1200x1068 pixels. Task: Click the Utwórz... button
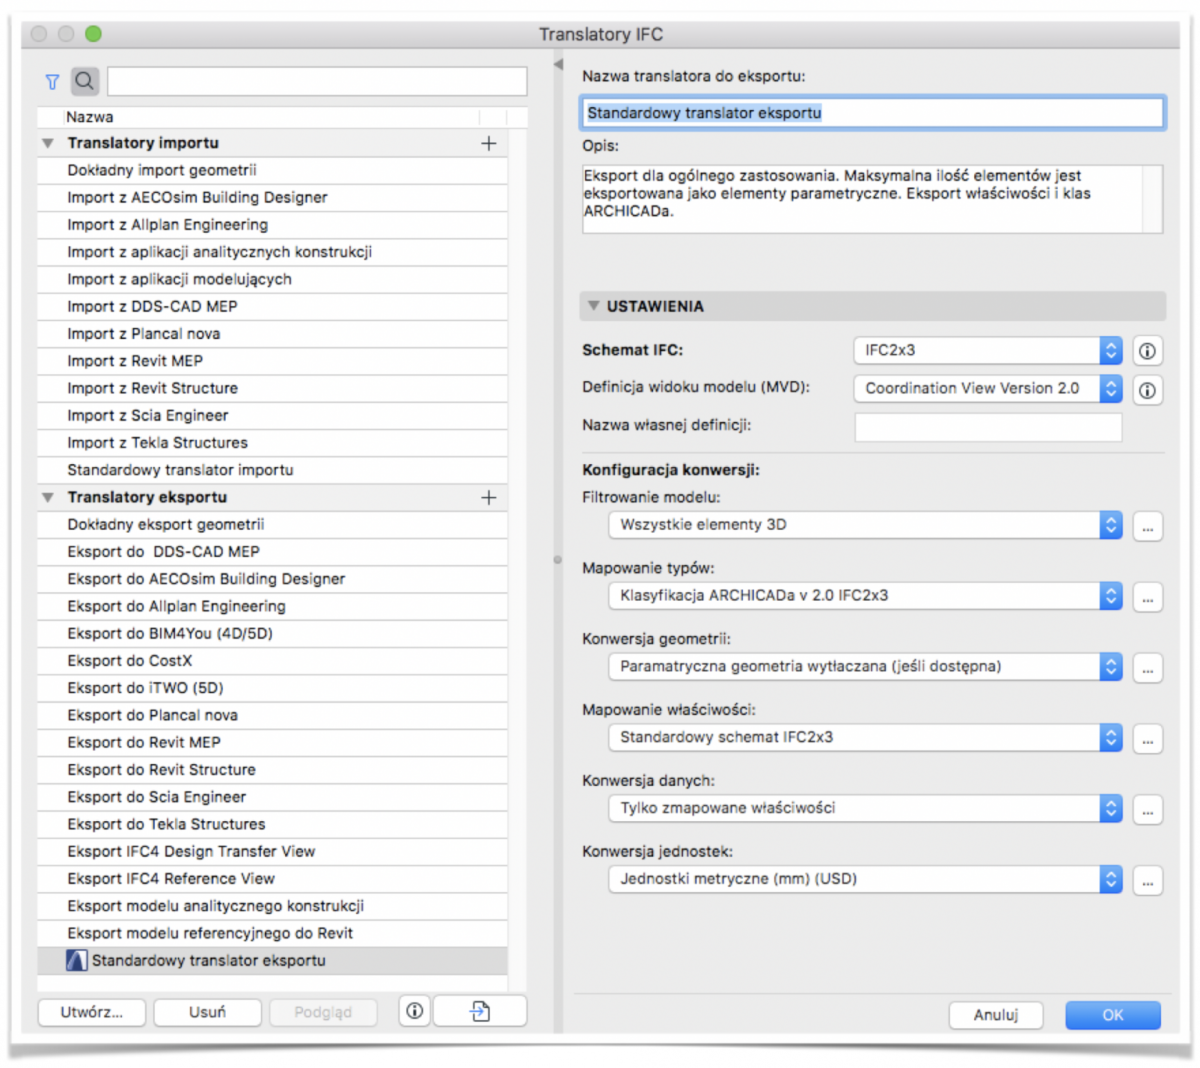tap(92, 1012)
